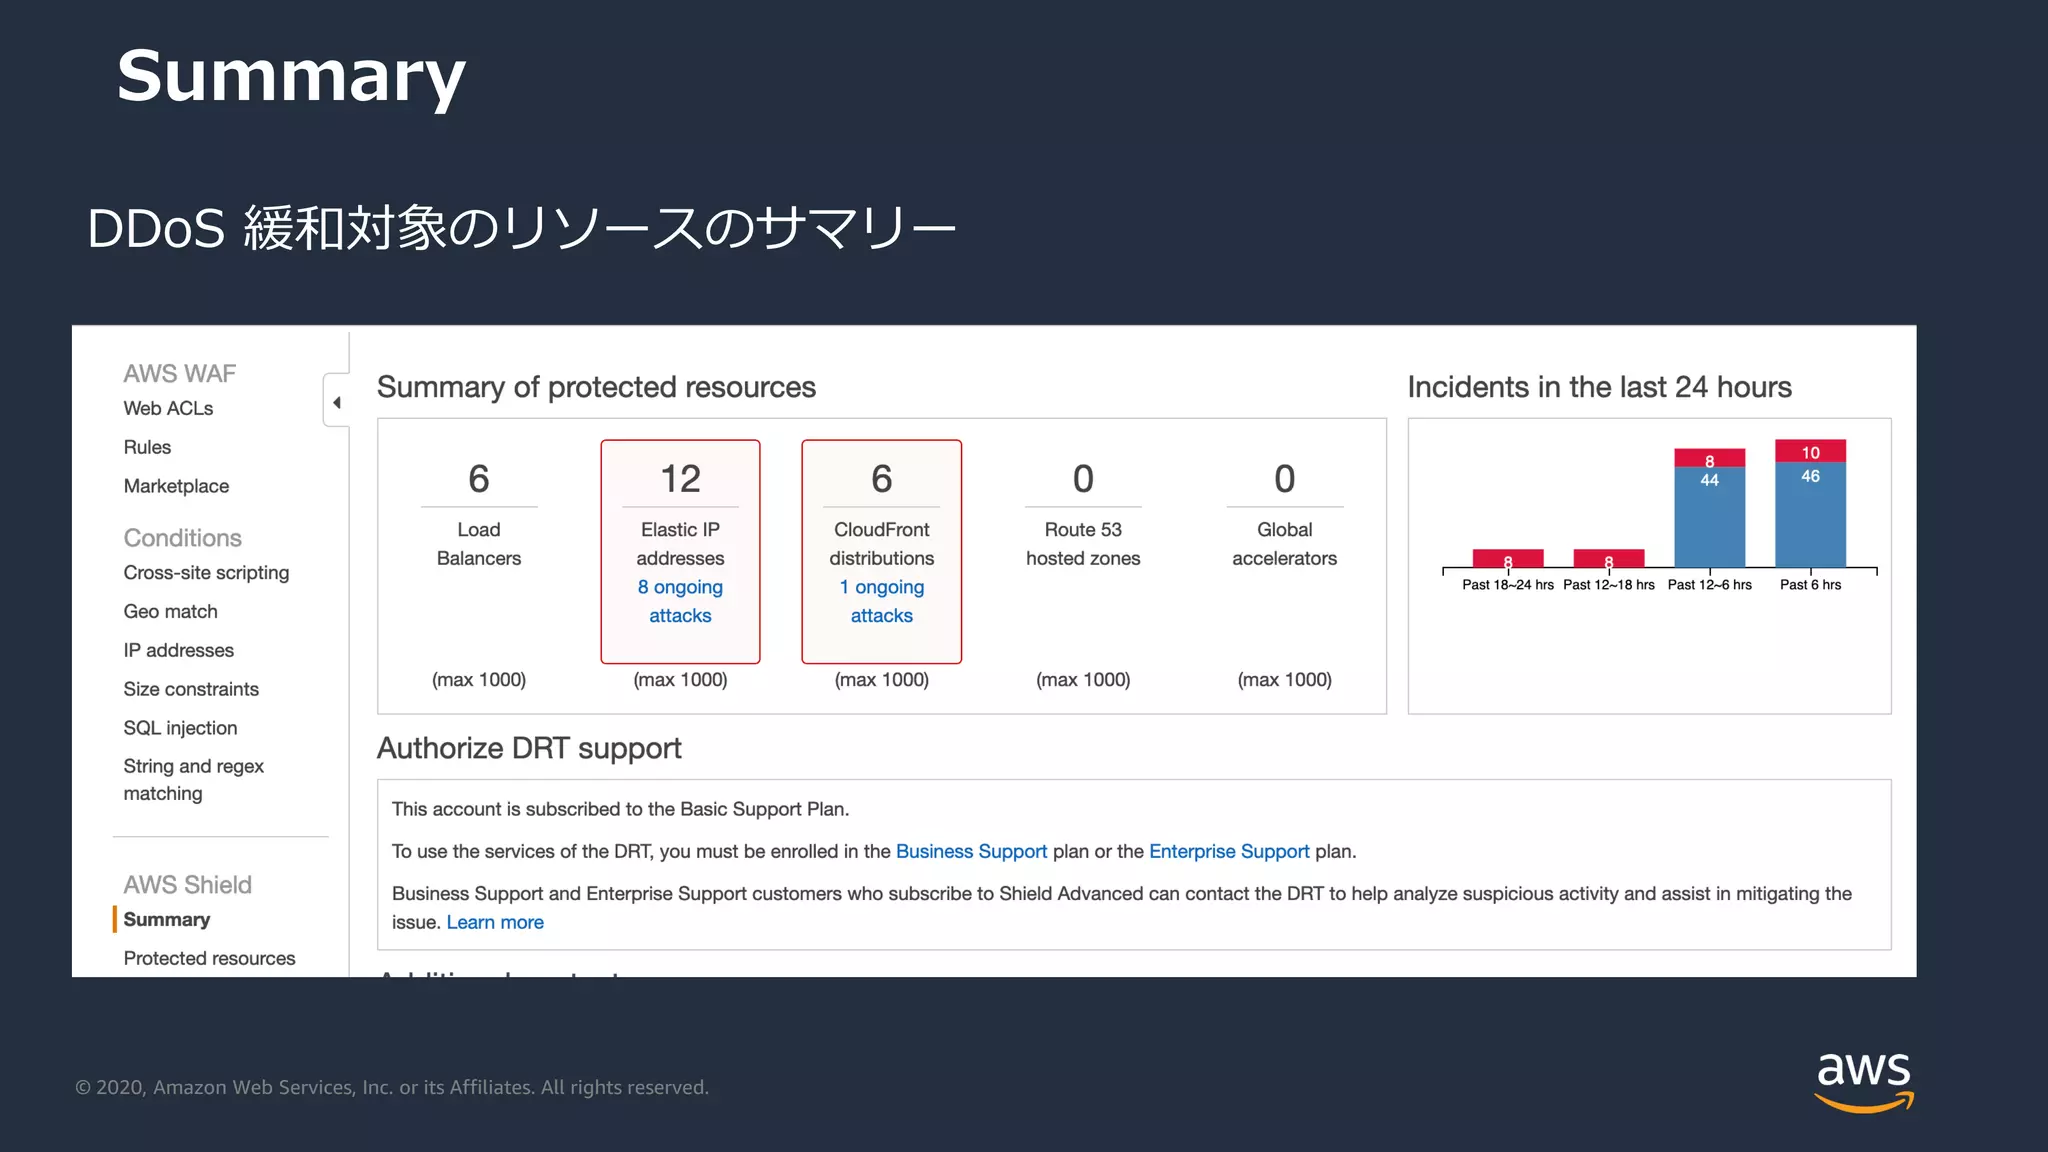
Task: Collapse the sidebar with the arrow toggle
Action: [336, 402]
